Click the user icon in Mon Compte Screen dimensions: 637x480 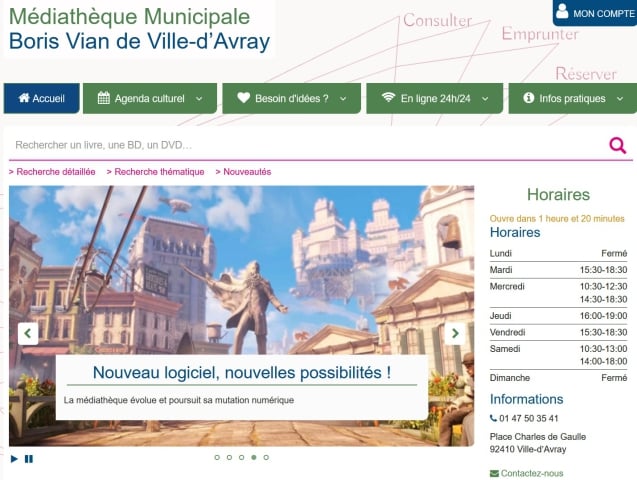(x=562, y=11)
